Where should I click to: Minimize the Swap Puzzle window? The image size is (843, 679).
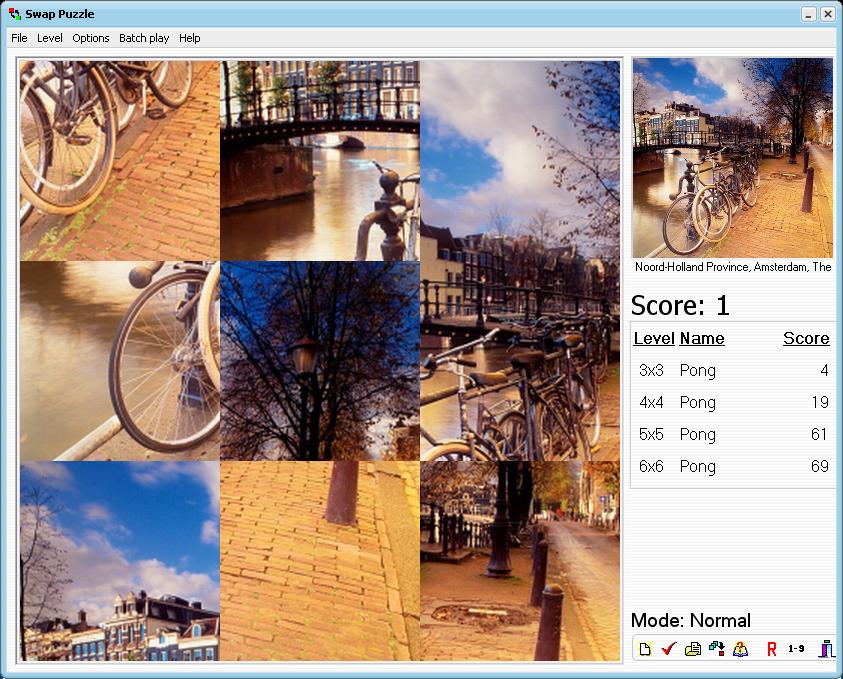[x=809, y=14]
